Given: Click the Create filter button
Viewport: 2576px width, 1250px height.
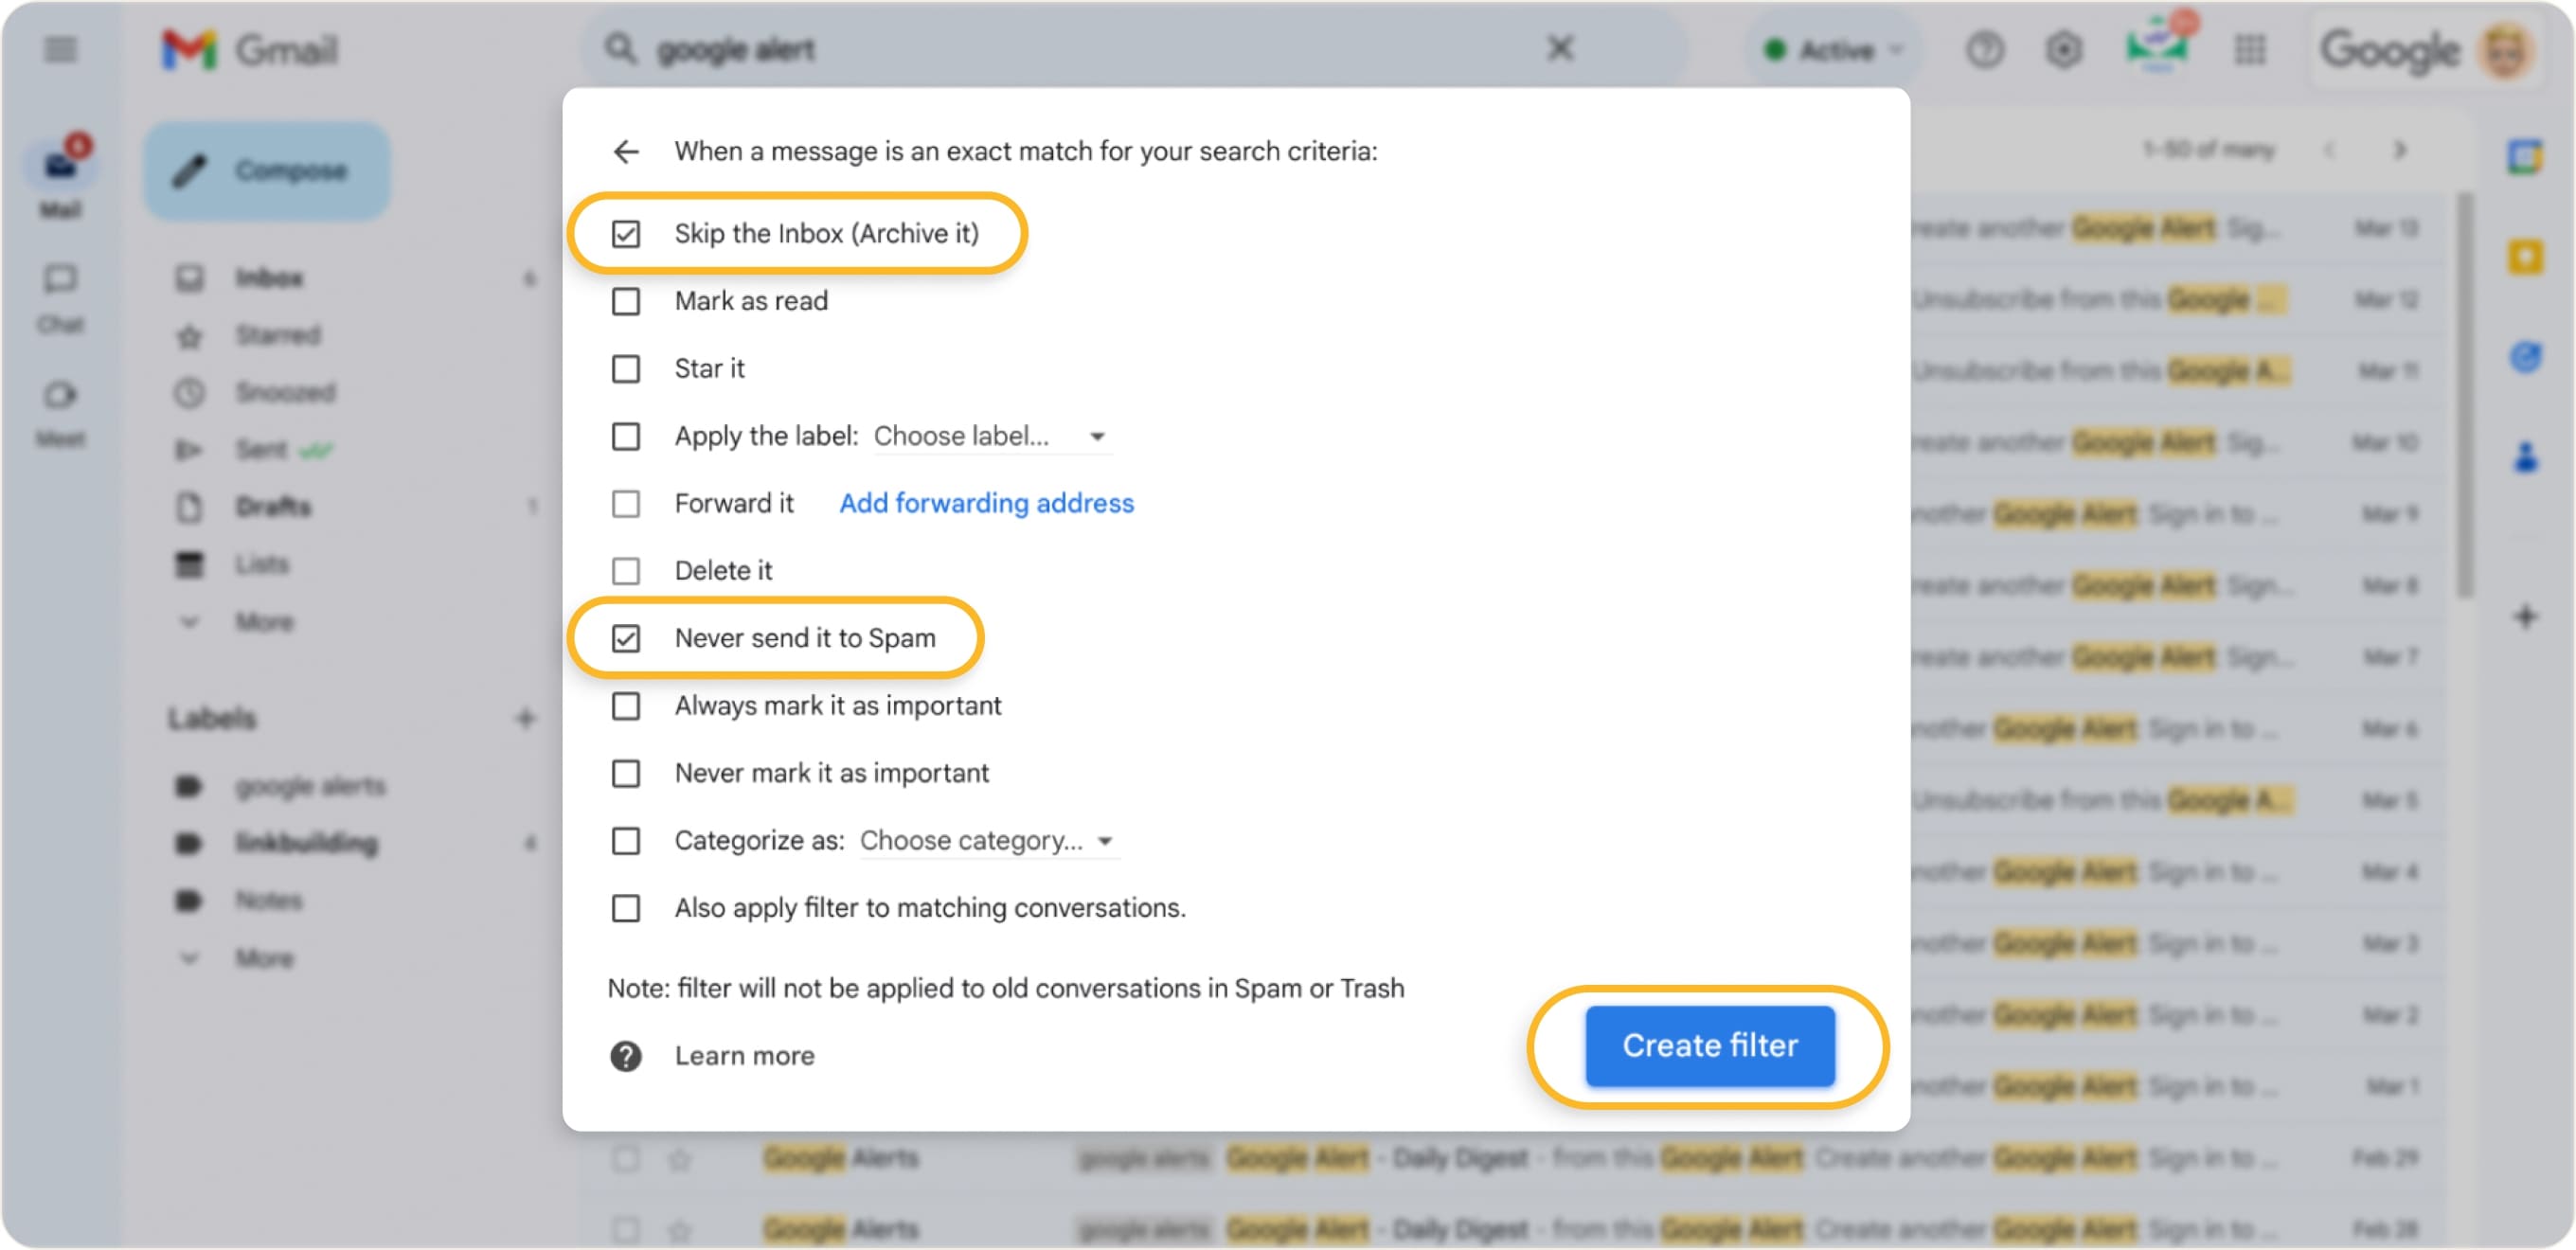Looking at the screenshot, I should click(1709, 1046).
